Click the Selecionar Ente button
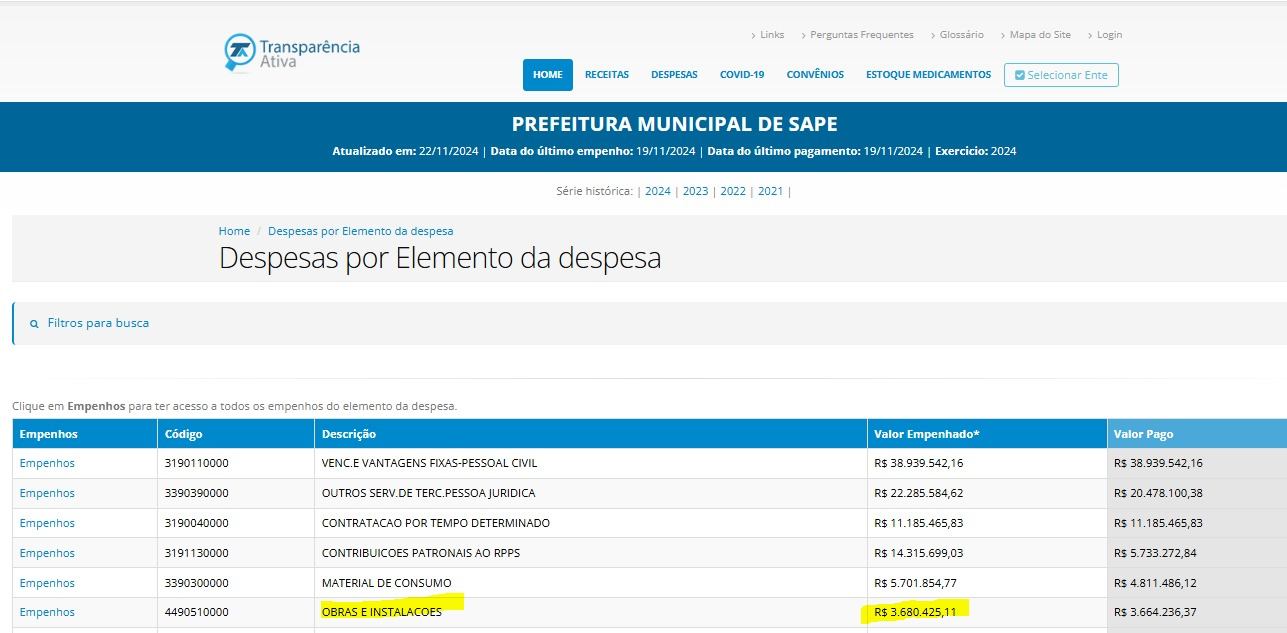1287x633 pixels. (1061, 75)
